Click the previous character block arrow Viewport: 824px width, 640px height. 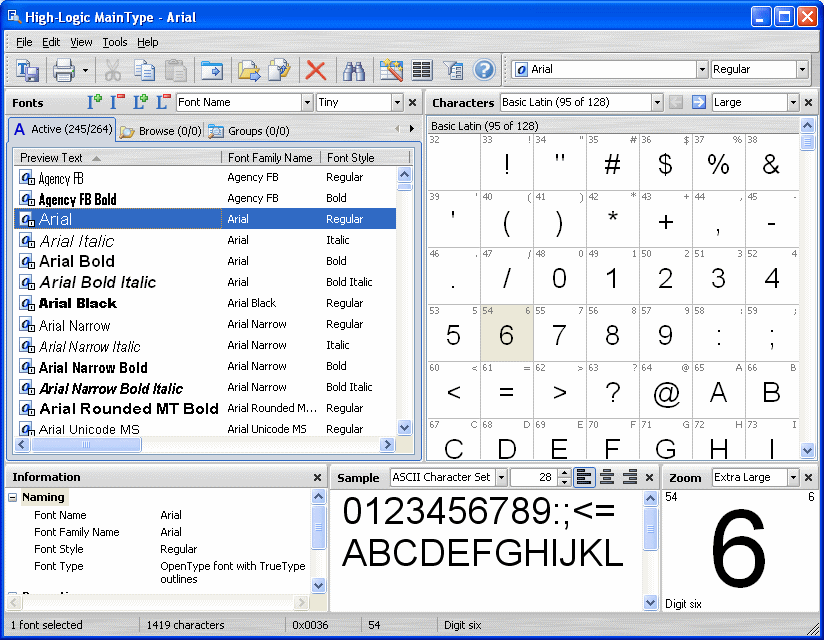676,102
